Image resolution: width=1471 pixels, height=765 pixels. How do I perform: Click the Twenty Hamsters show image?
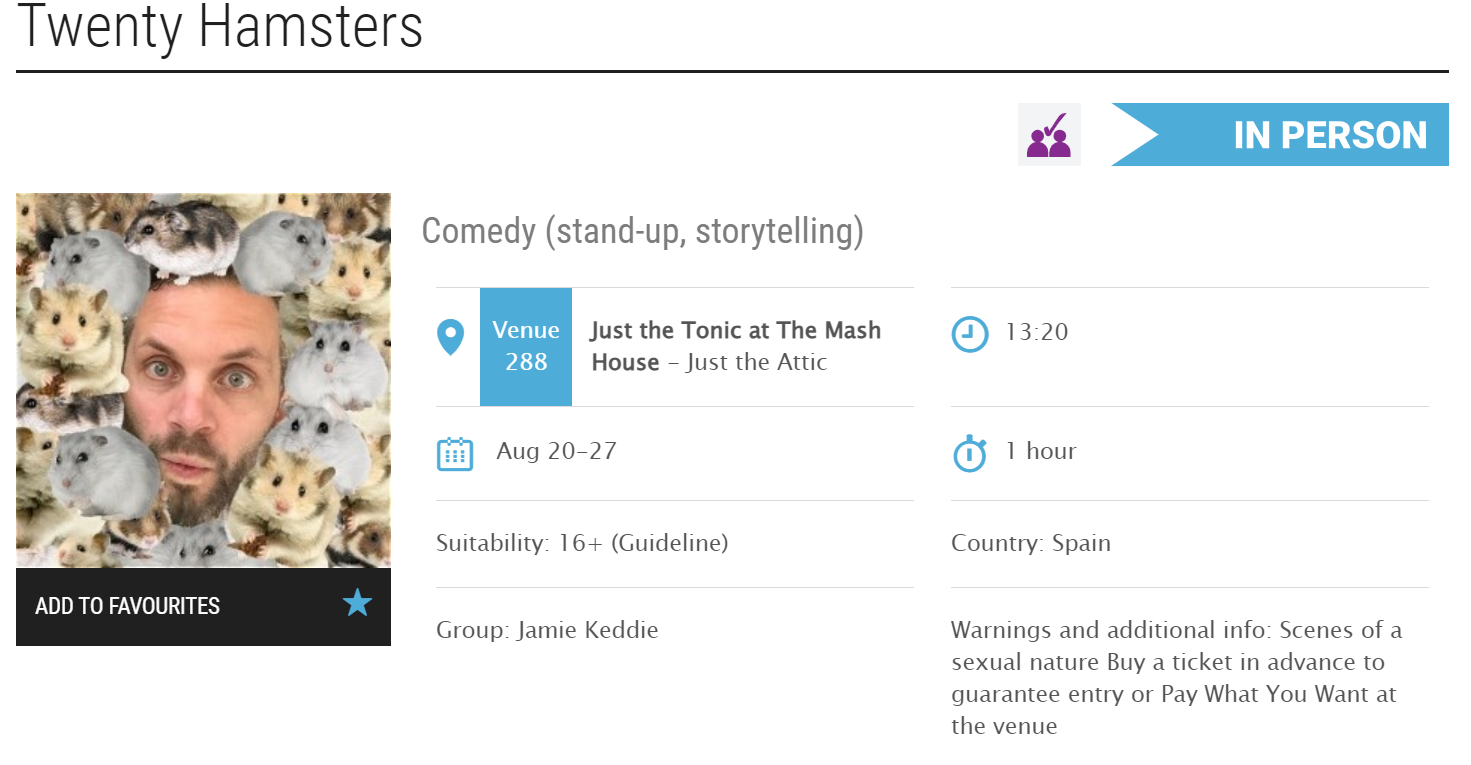click(203, 380)
